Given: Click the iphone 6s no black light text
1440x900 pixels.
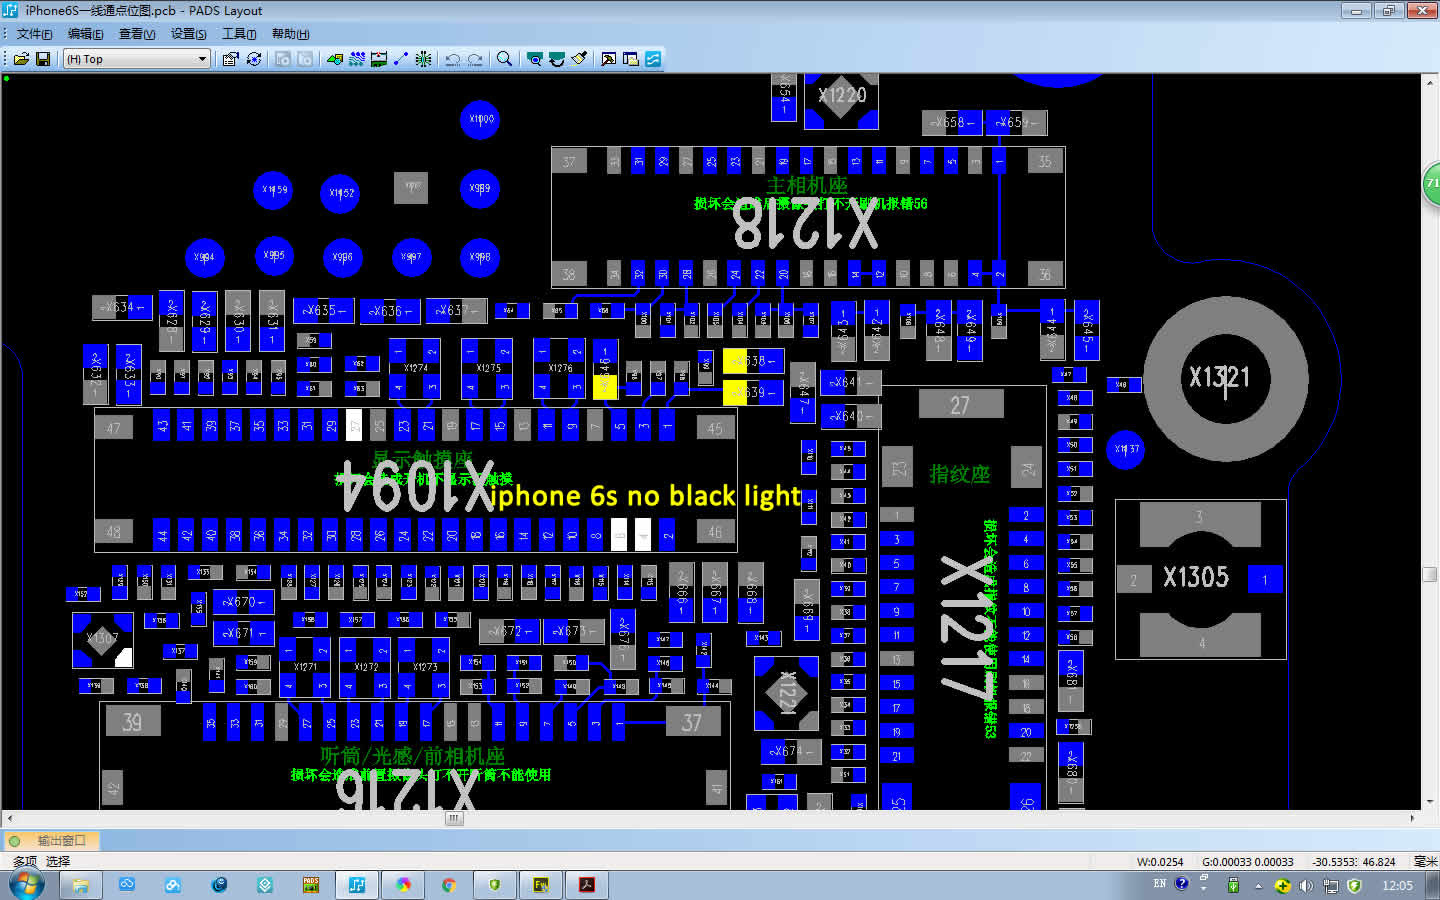Looking at the screenshot, I should (x=647, y=496).
